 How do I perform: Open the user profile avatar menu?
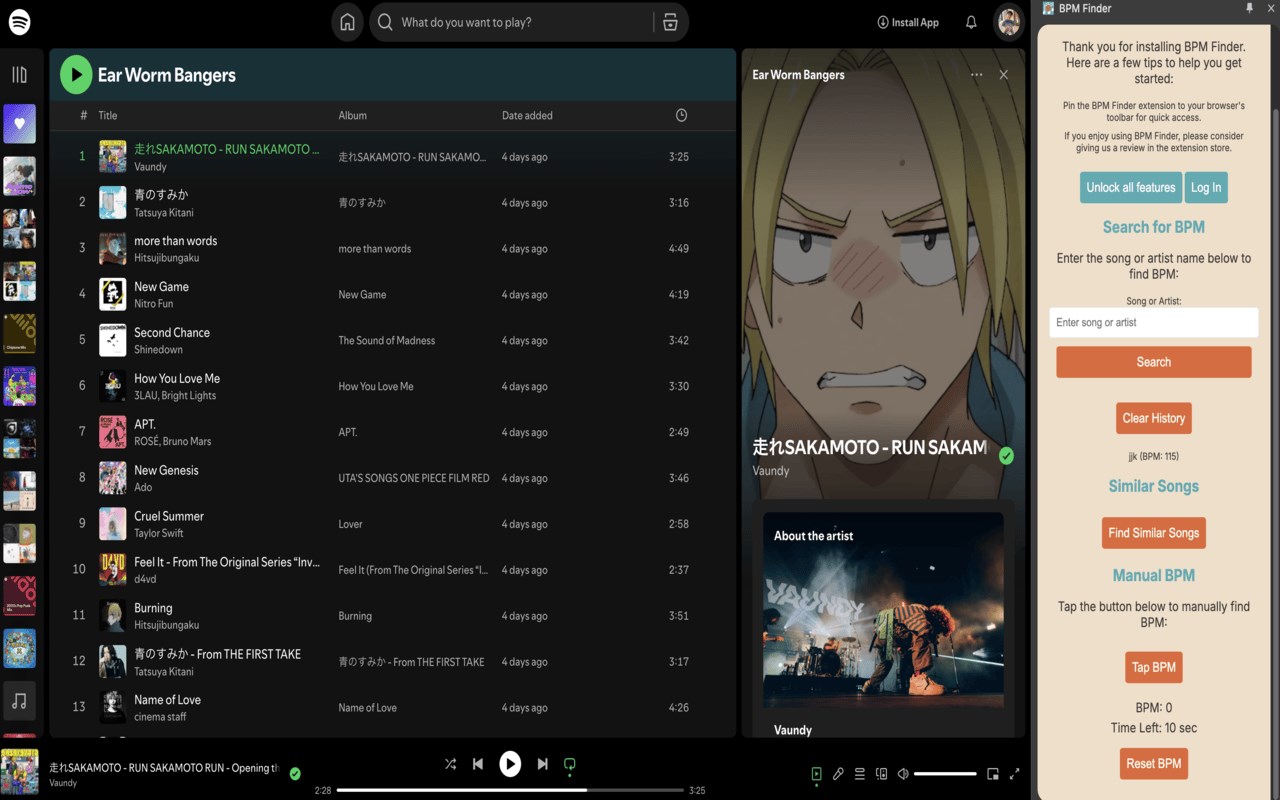(x=1009, y=21)
